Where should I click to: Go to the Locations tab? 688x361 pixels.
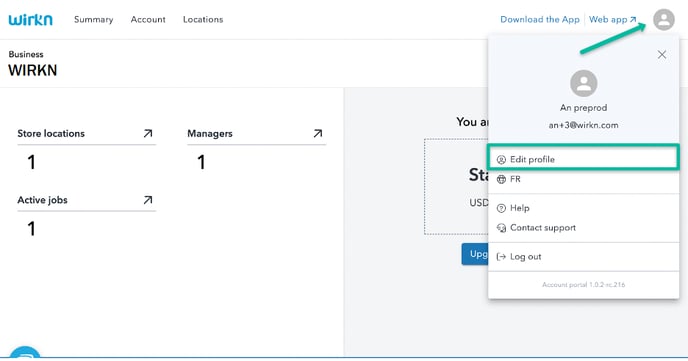tap(203, 20)
